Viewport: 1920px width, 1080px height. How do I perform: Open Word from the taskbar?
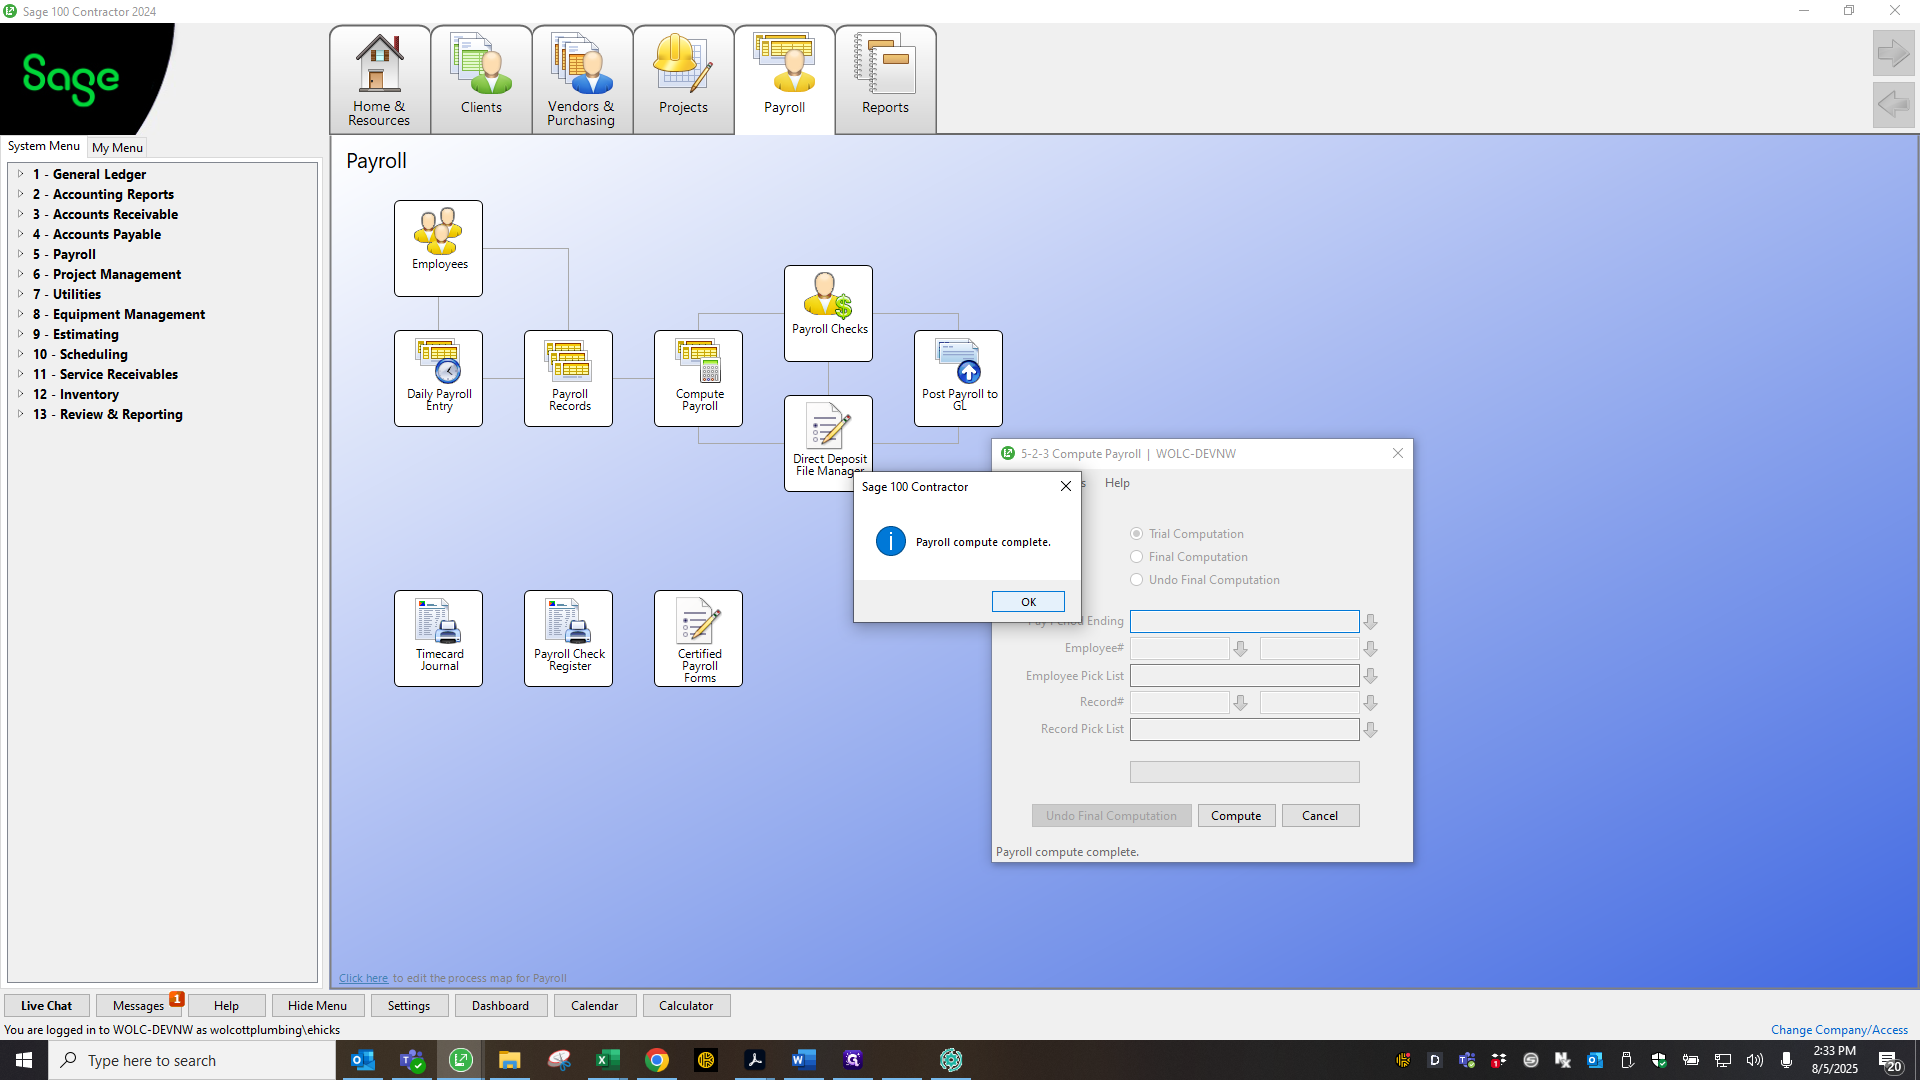click(803, 1060)
